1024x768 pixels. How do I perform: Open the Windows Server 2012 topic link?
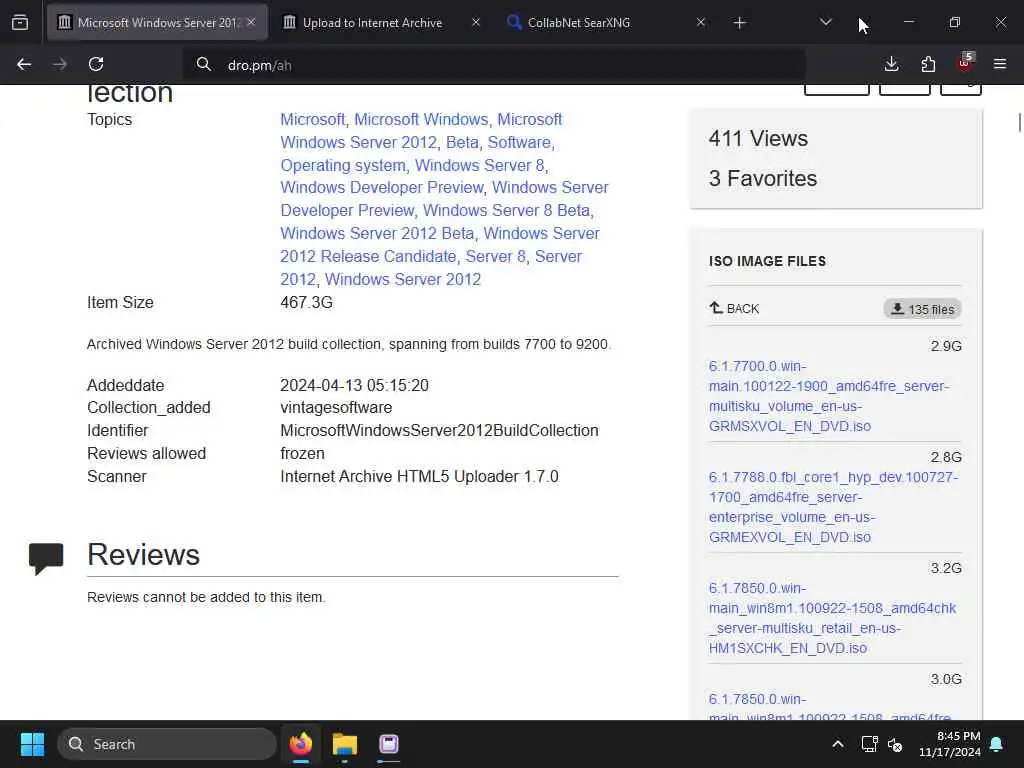point(403,279)
